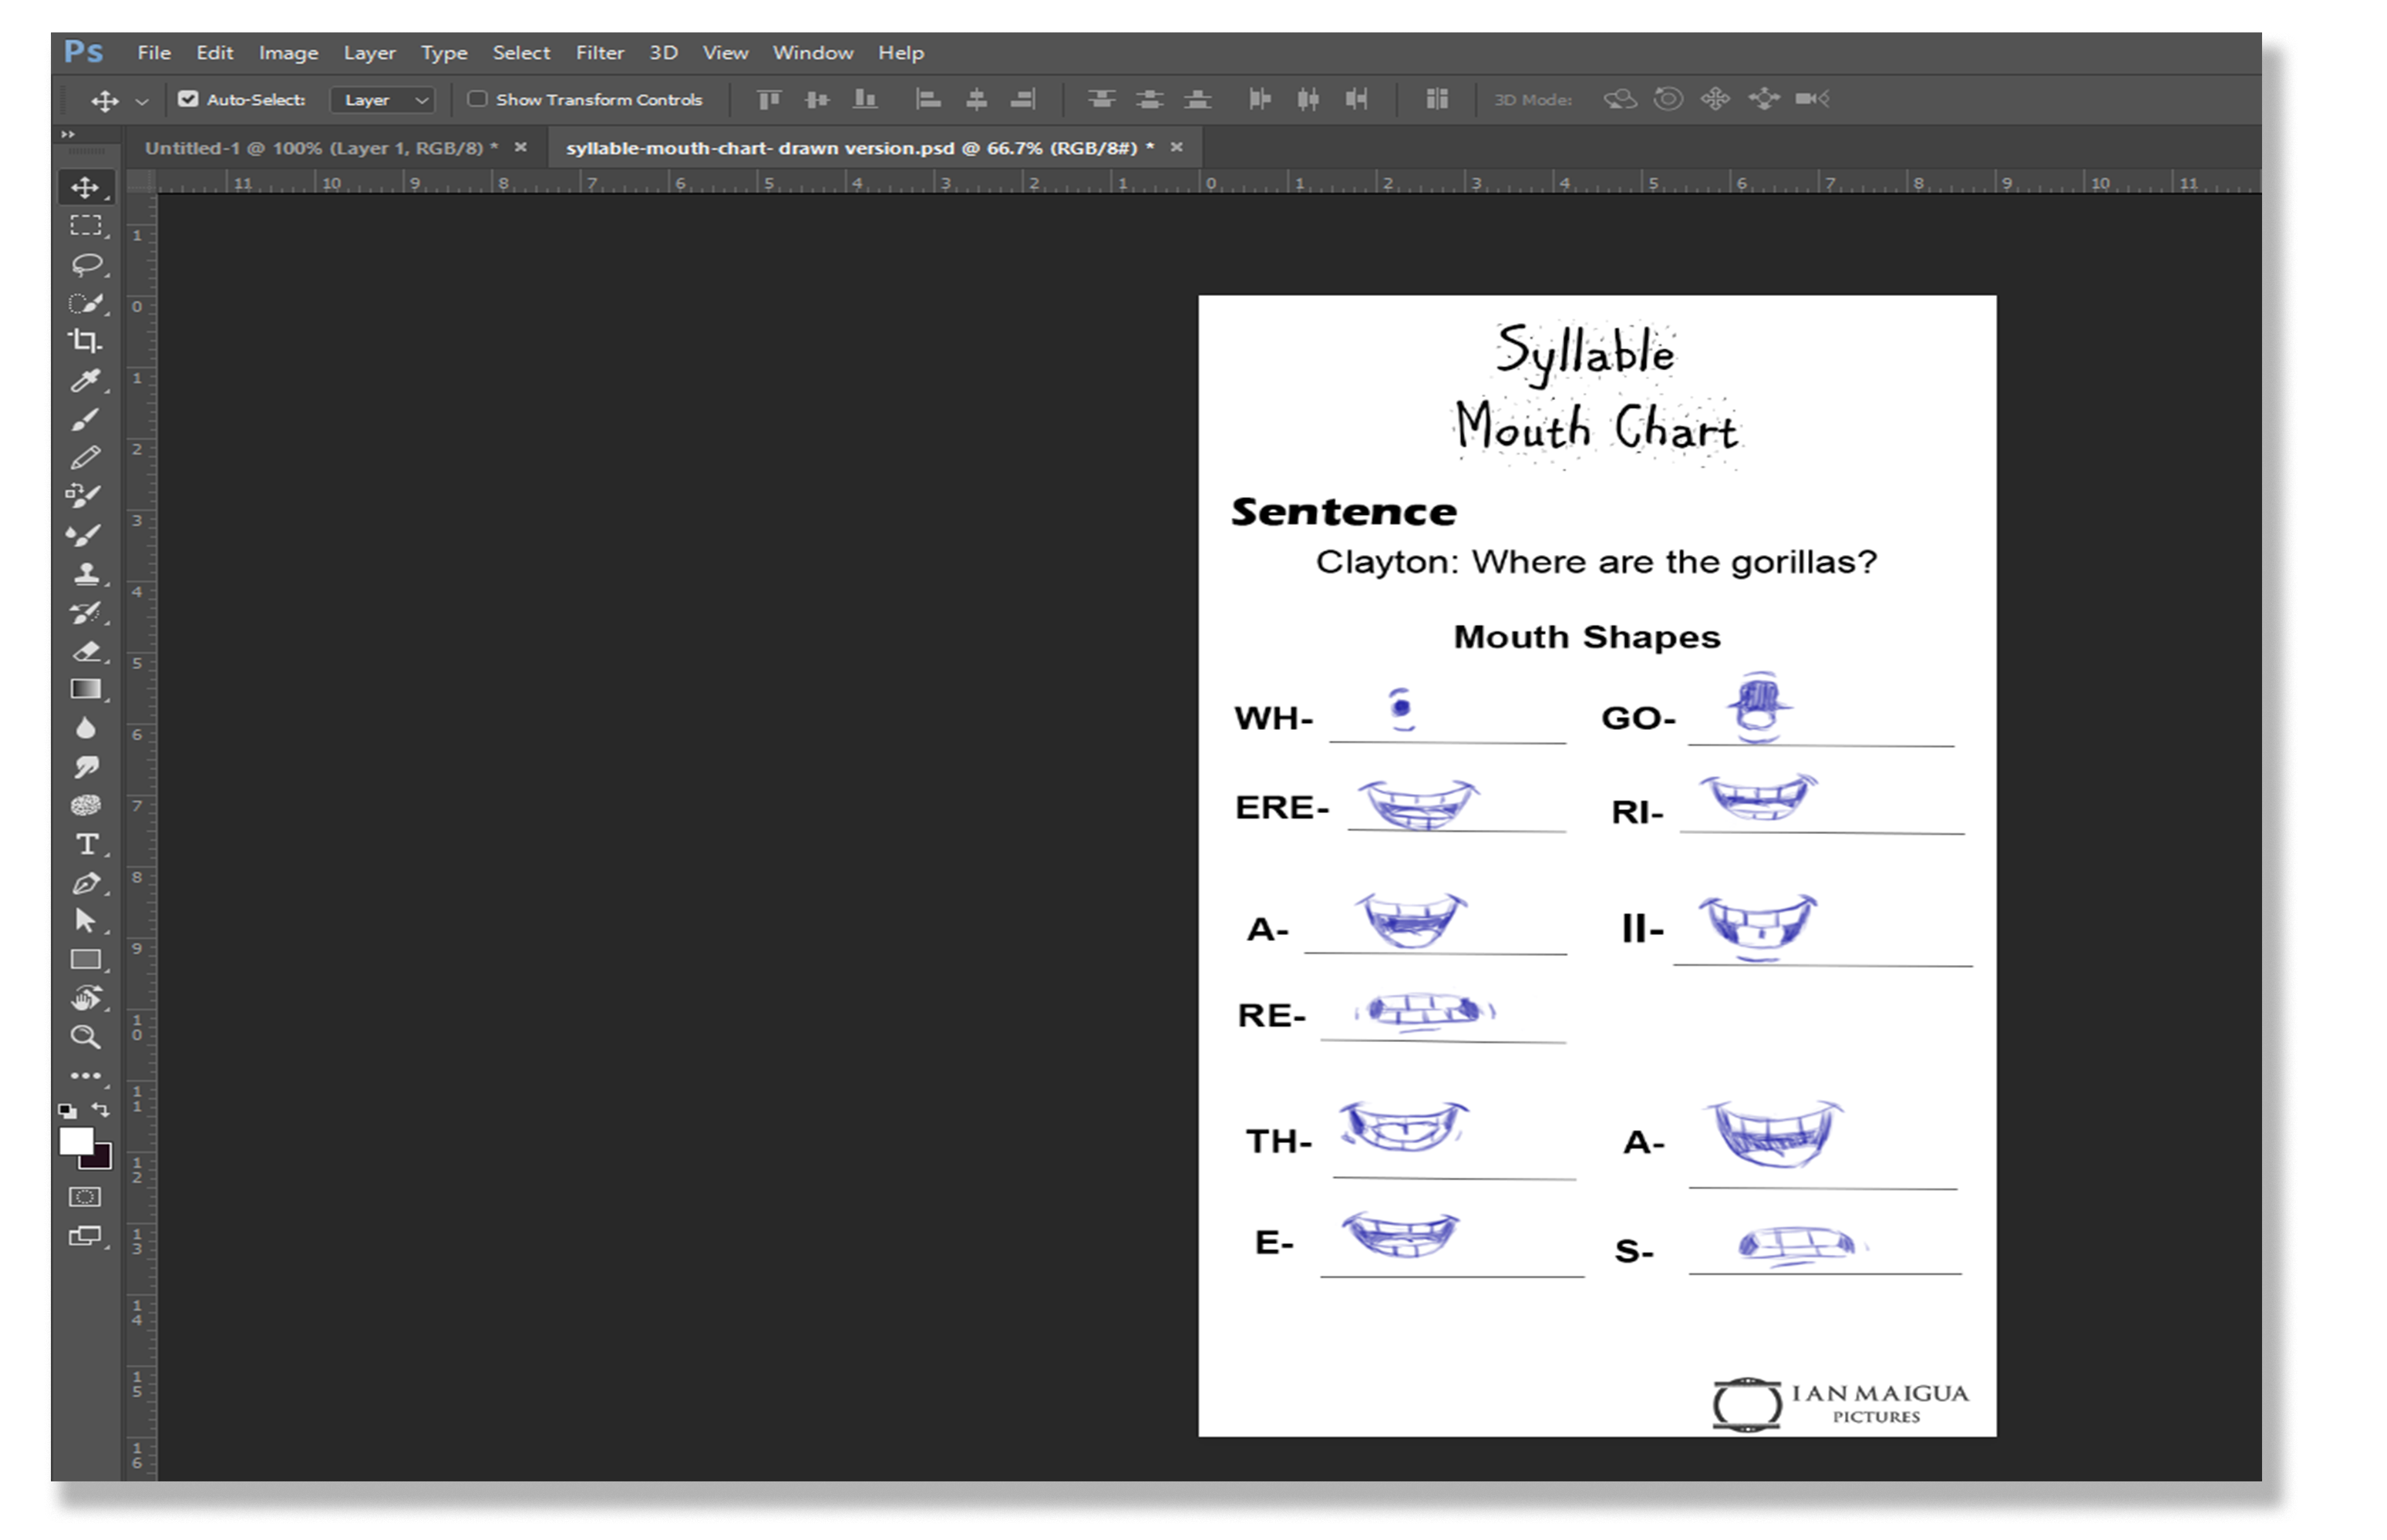The image size is (2387, 1540).
Task: Choose the Color Replacement tool
Action: 85,496
